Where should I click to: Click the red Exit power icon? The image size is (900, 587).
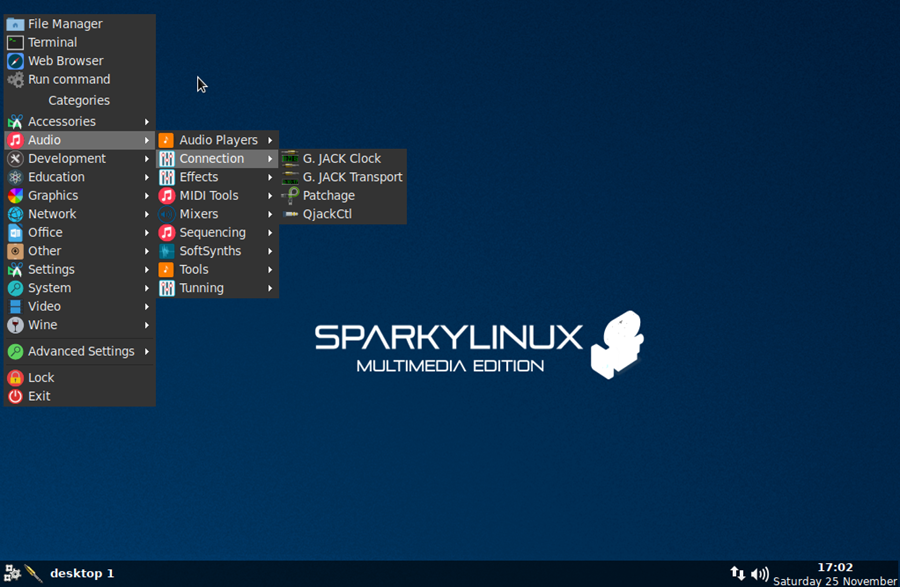point(15,396)
